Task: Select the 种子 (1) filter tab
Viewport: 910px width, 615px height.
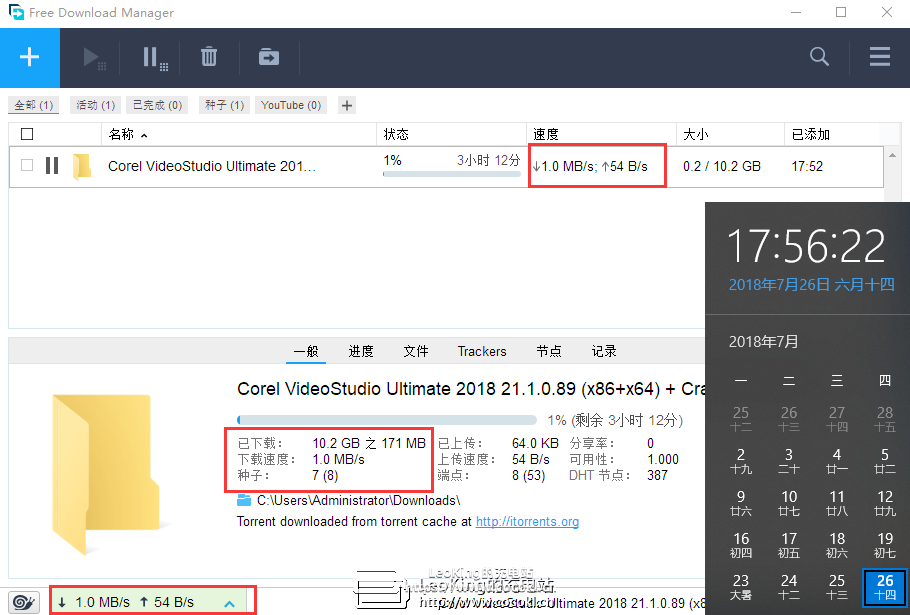Action: [224, 105]
